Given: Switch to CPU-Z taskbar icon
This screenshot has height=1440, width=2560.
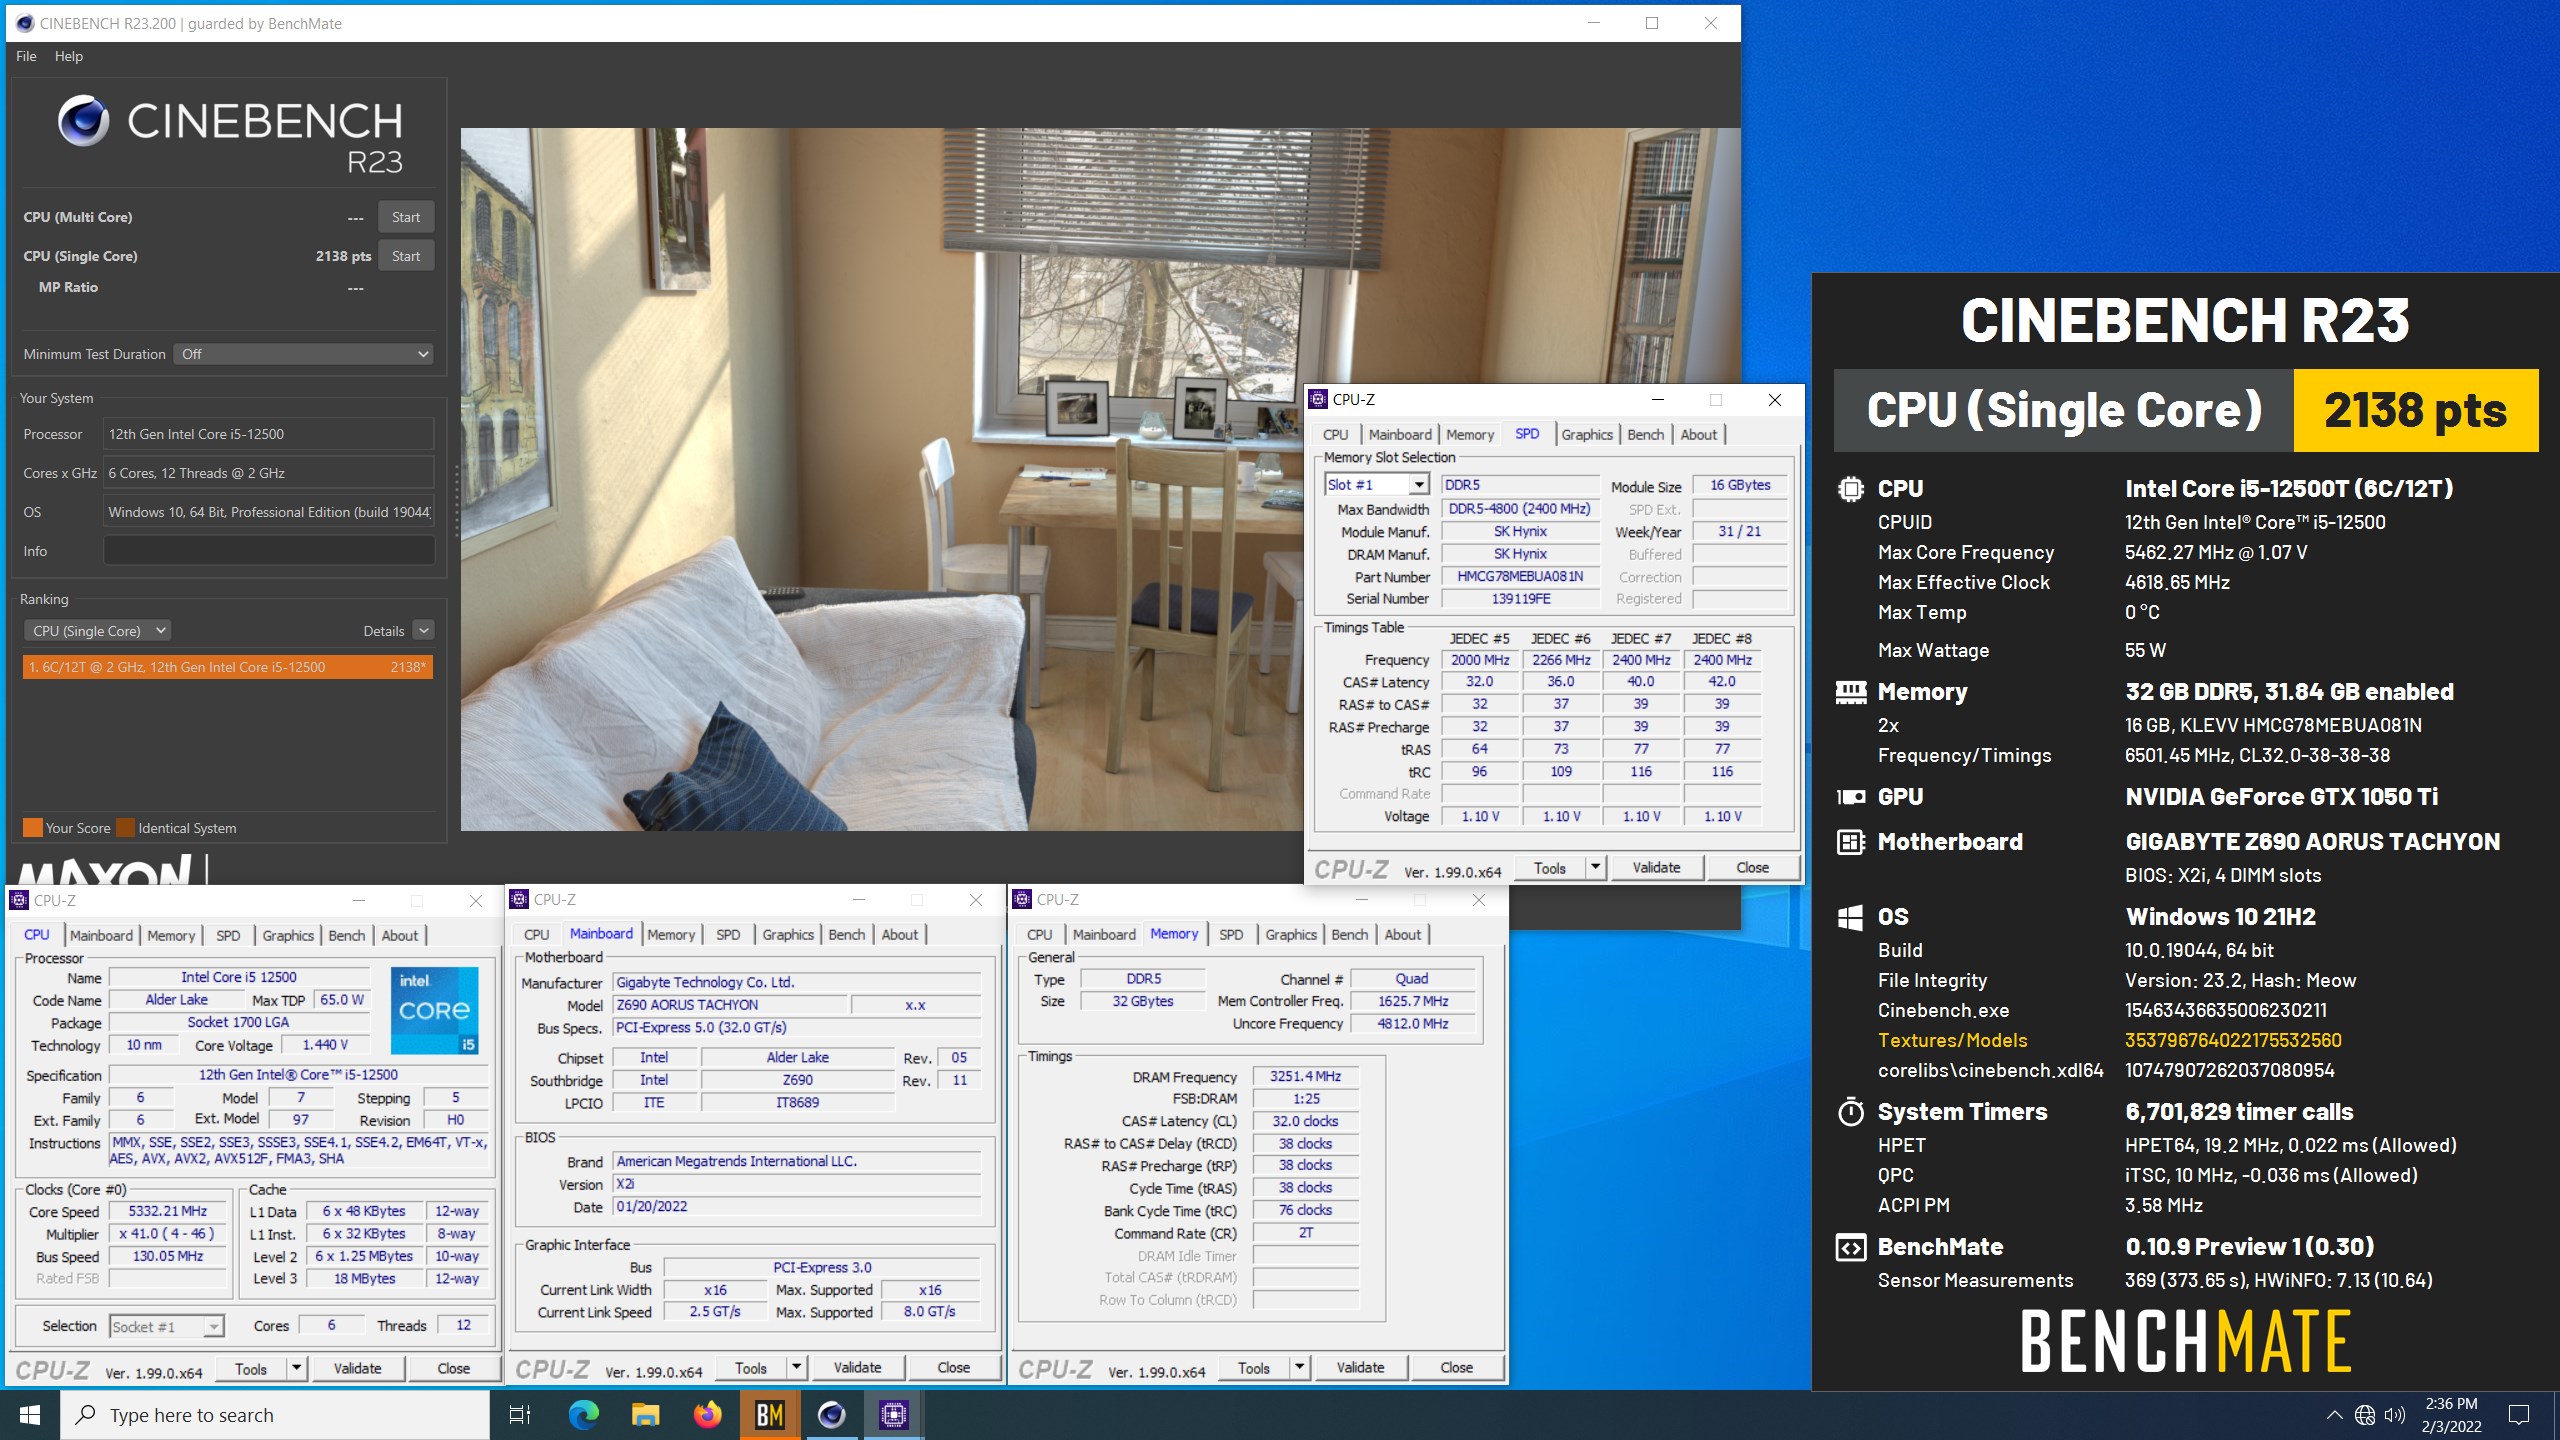Looking at the screenshot, I should (x=893, y=1415).
